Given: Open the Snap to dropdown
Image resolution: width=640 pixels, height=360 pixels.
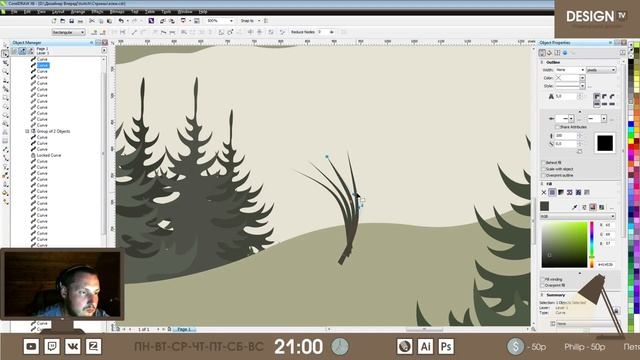Looking at the screenshot, I should [x=259, y=21].
